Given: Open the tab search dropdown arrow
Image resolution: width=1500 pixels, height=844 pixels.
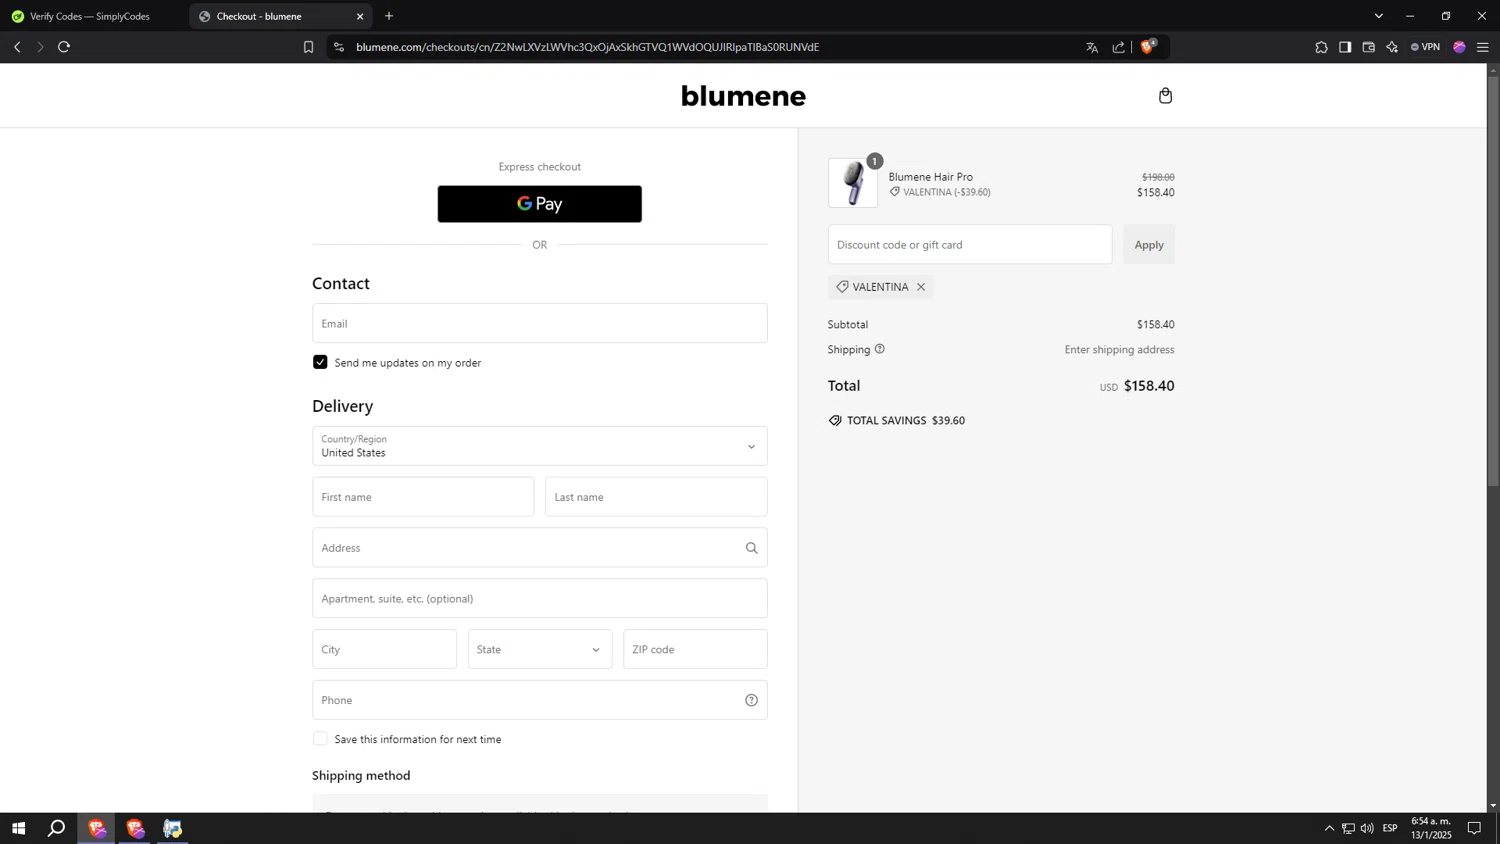Looking at the screenshot, I should pyautogui.click(x=1378, y=16).
